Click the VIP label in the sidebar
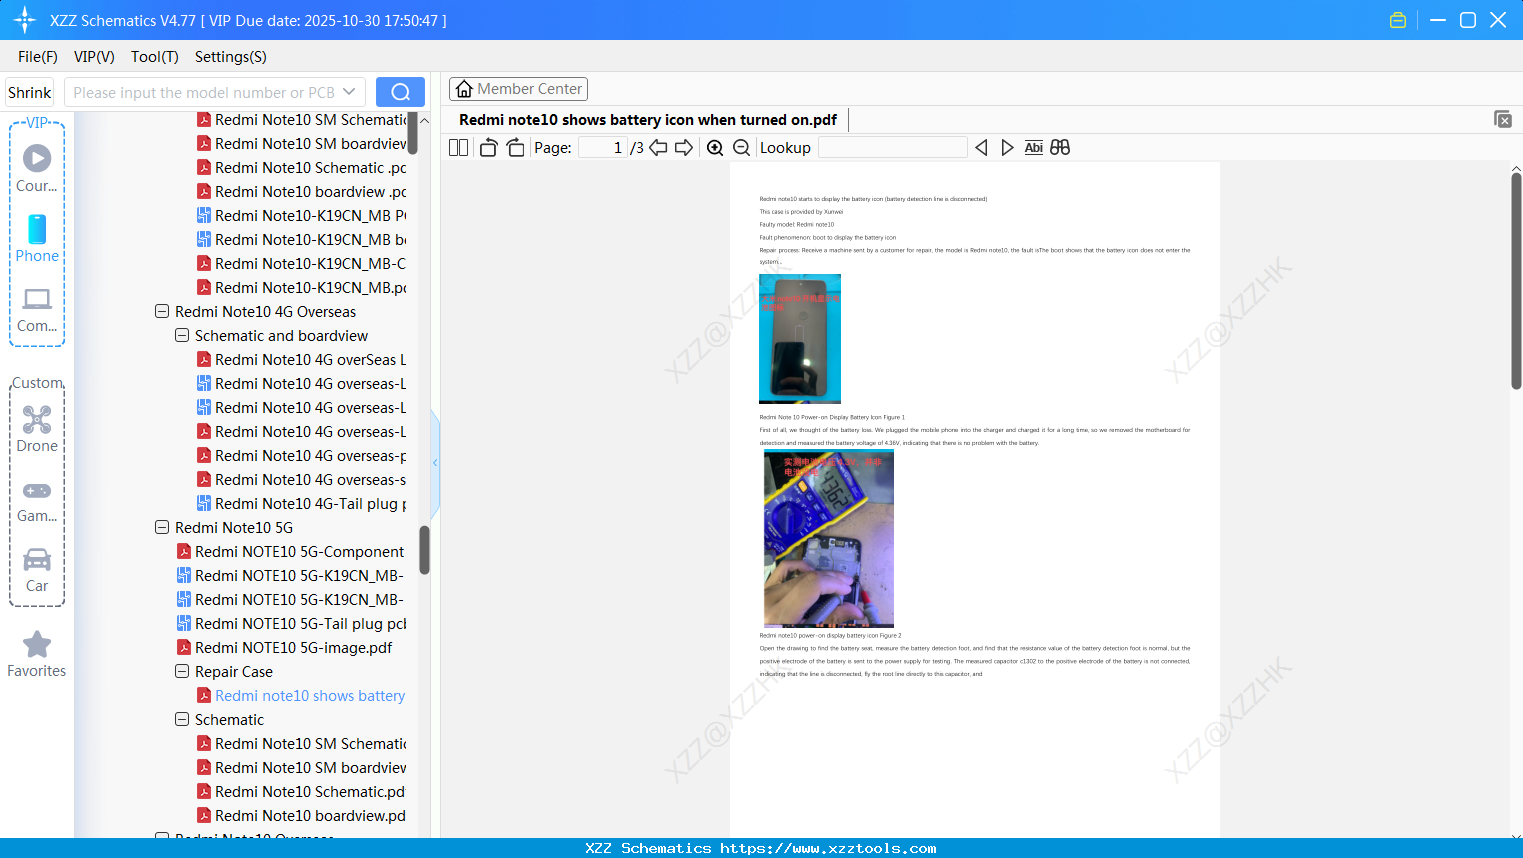Viewport: 1523px width, 858px height. coord(37,123)
